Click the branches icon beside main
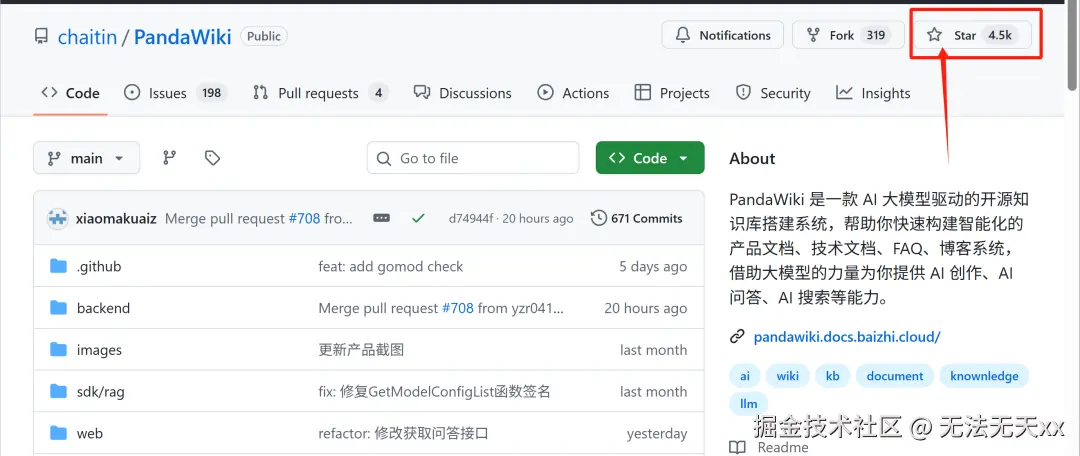1080x456 pixels. pyautogui.click(x=169, y=158)
